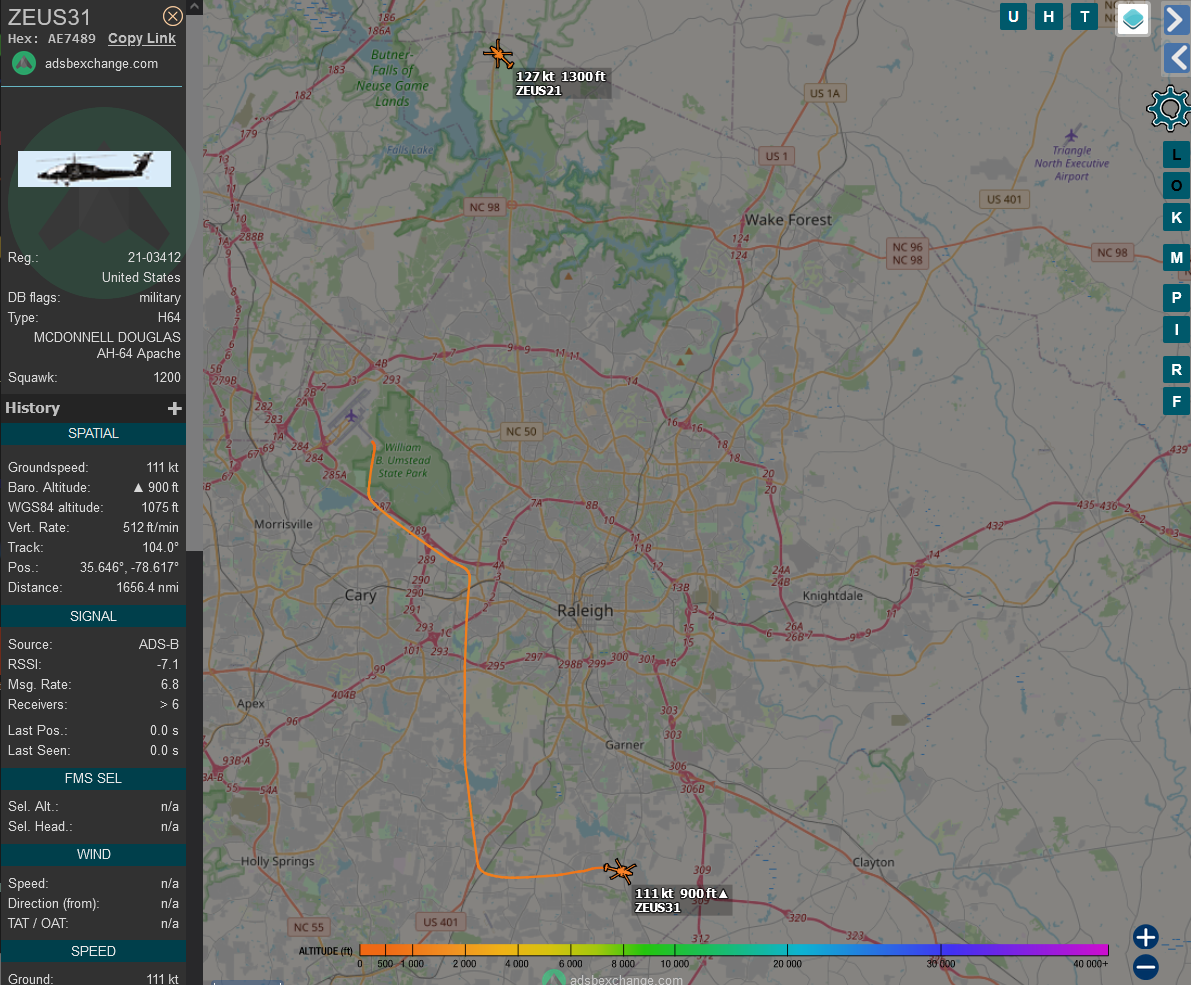Open the map layers selector
Viewport: 1191px width, 985px height.
click(1133, 19)
